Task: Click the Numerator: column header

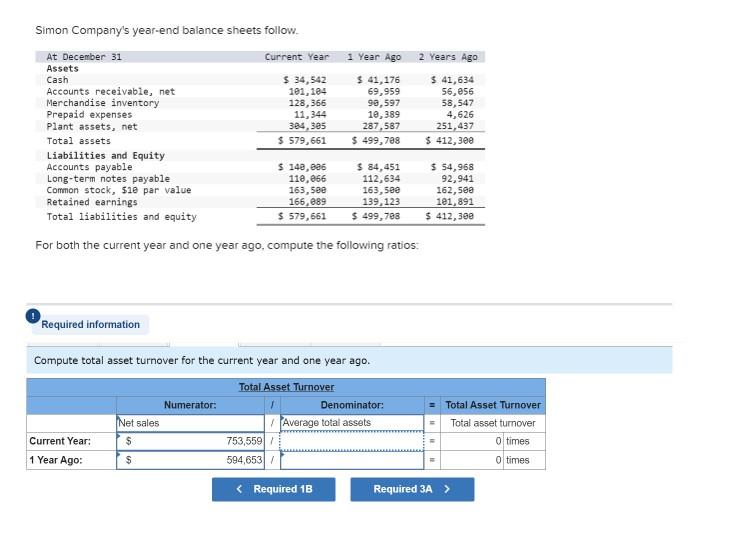Action: (190, 405)
